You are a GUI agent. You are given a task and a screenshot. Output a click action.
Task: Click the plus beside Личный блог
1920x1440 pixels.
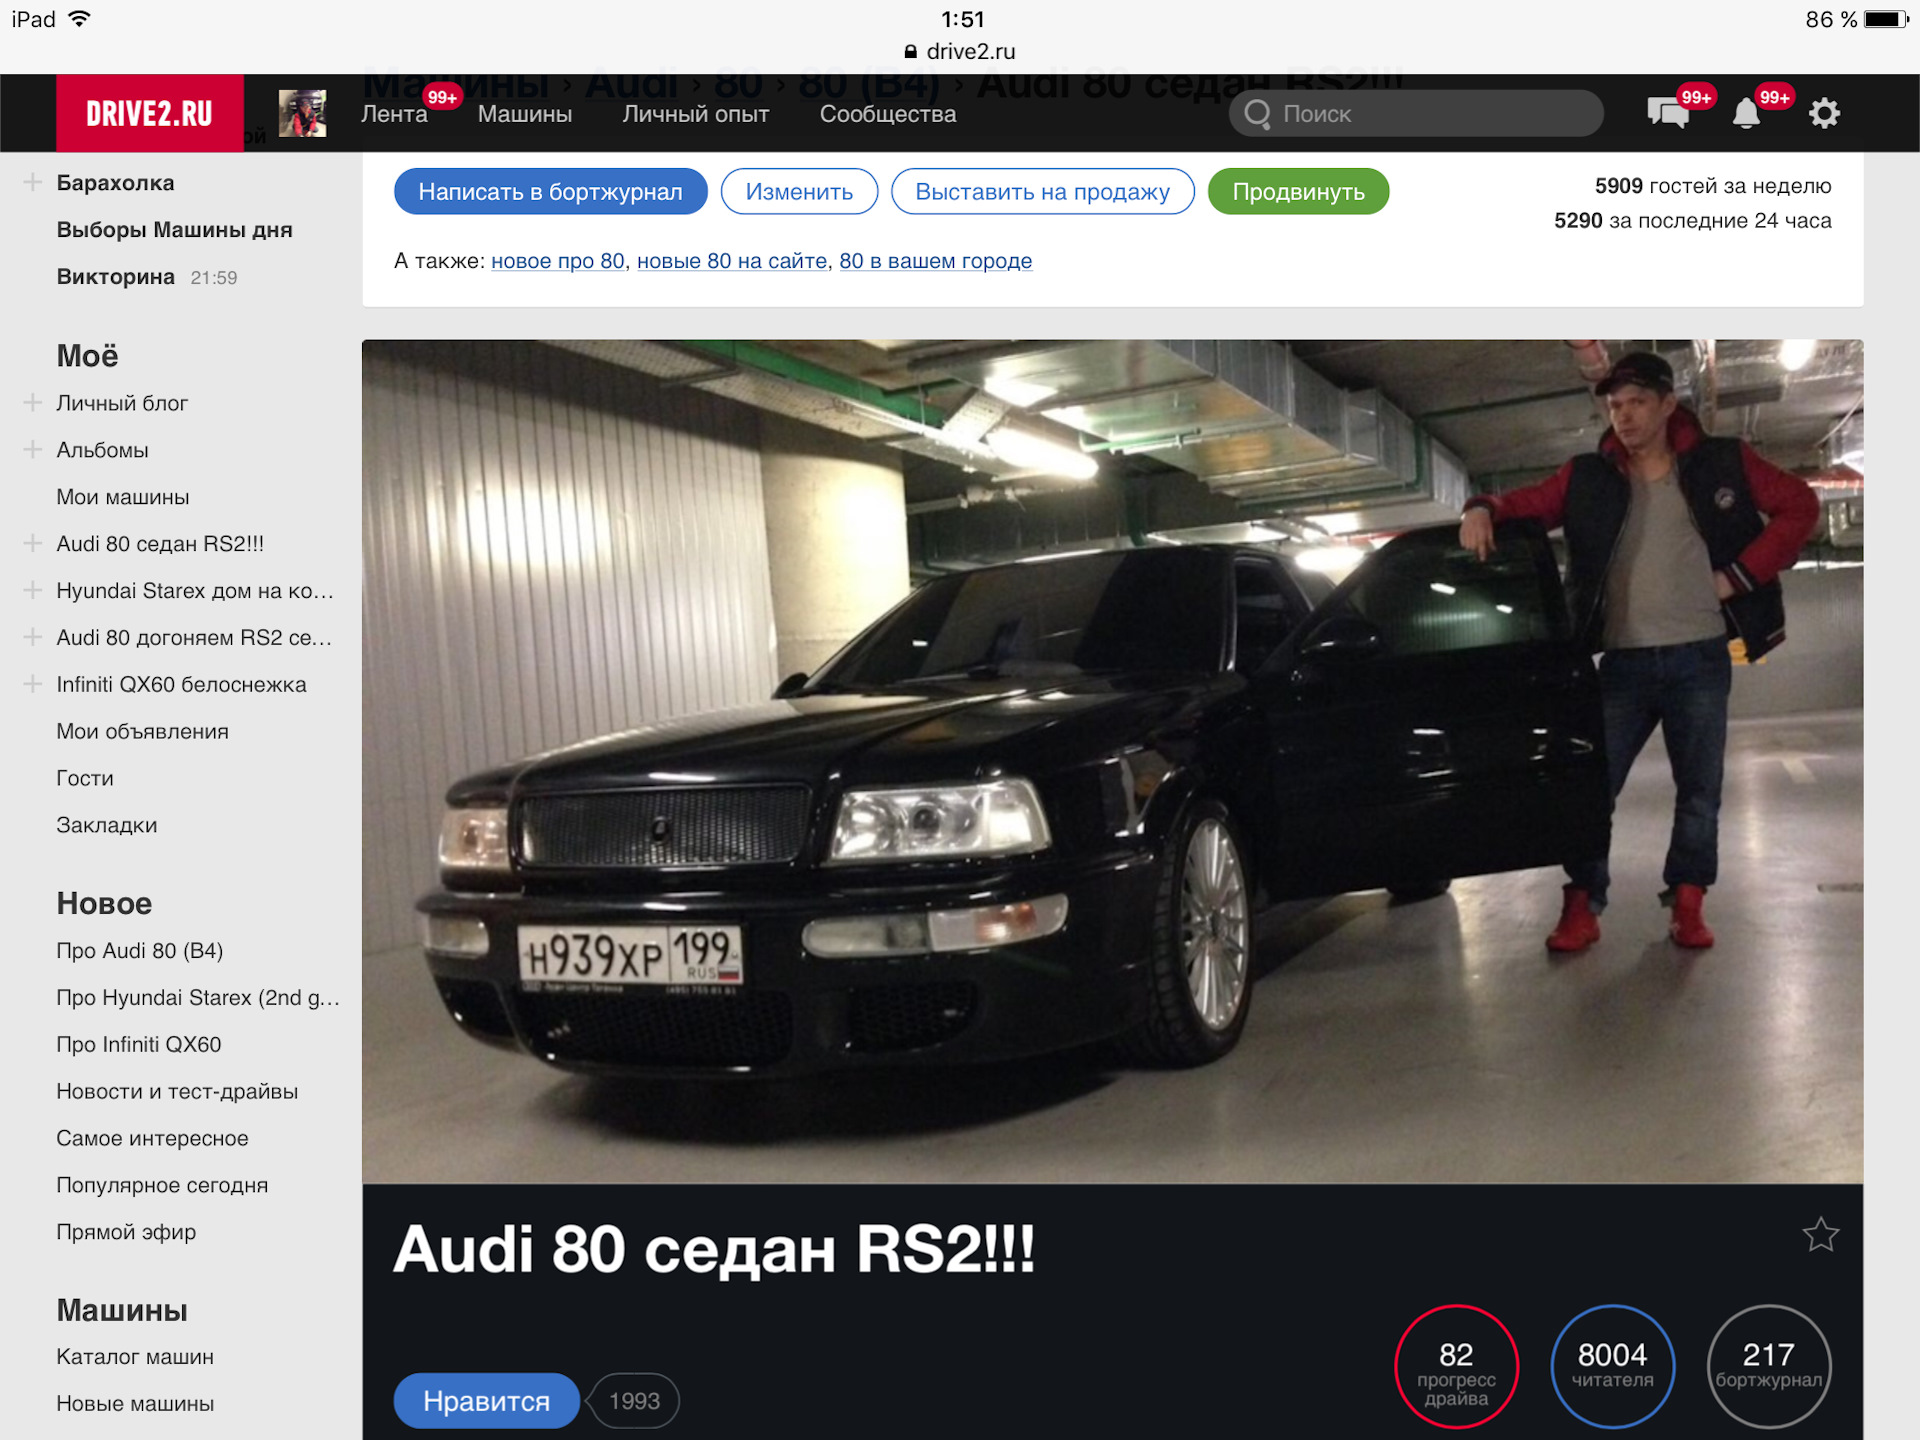(x=33, y=403)
